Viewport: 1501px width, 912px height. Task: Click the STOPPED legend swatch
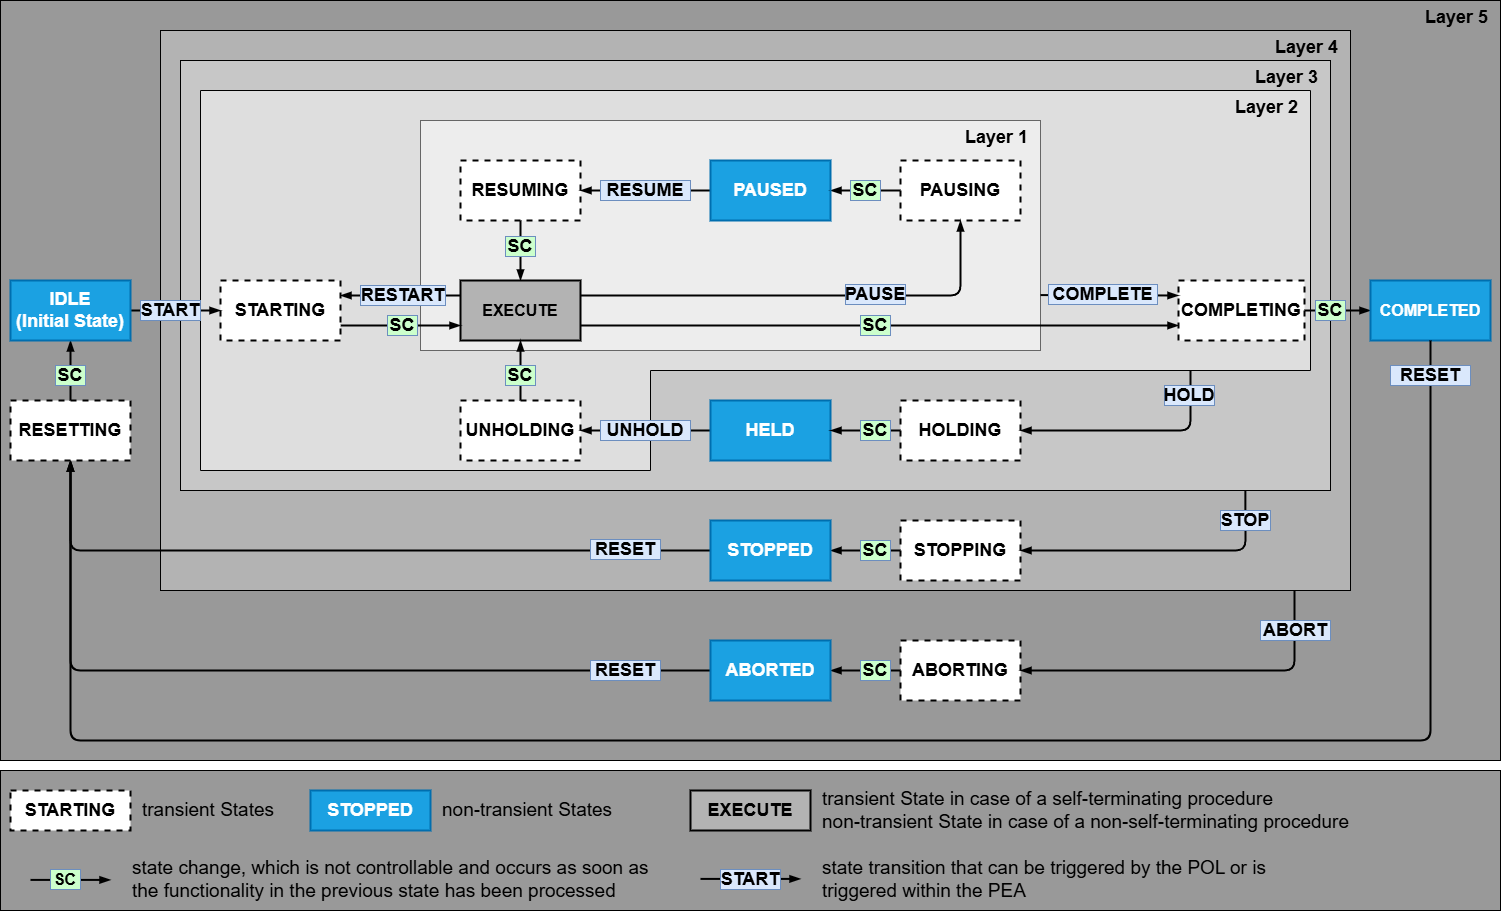pos(369,810)
